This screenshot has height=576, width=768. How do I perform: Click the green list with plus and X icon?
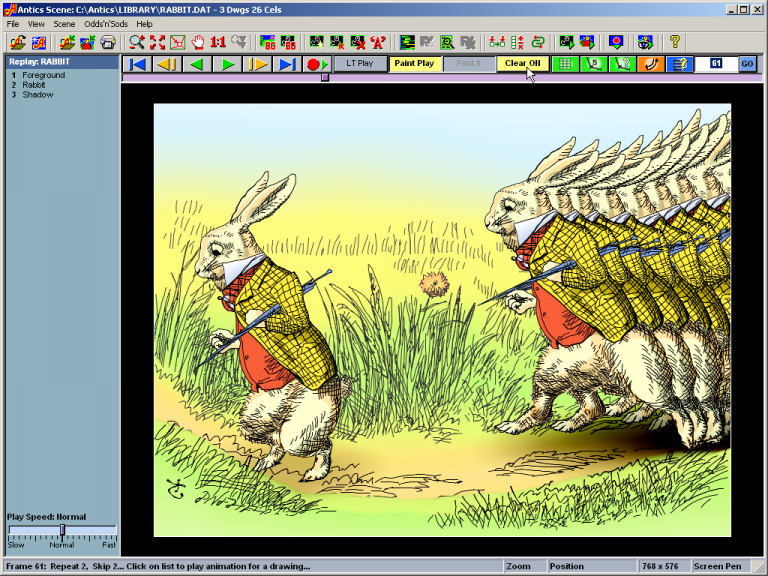coord(517,43)
